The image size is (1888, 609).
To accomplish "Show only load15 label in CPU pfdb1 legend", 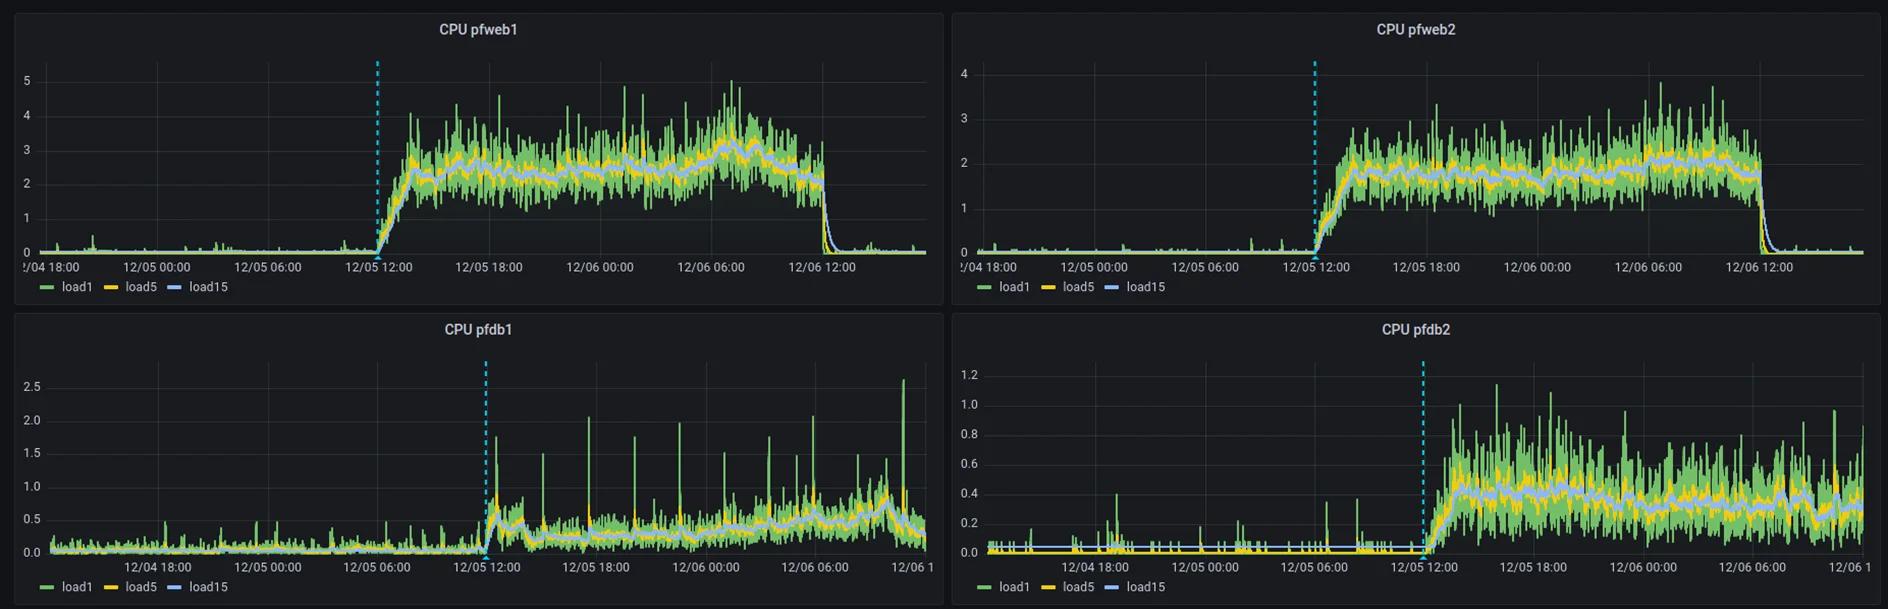I will [x=208, y=587].
